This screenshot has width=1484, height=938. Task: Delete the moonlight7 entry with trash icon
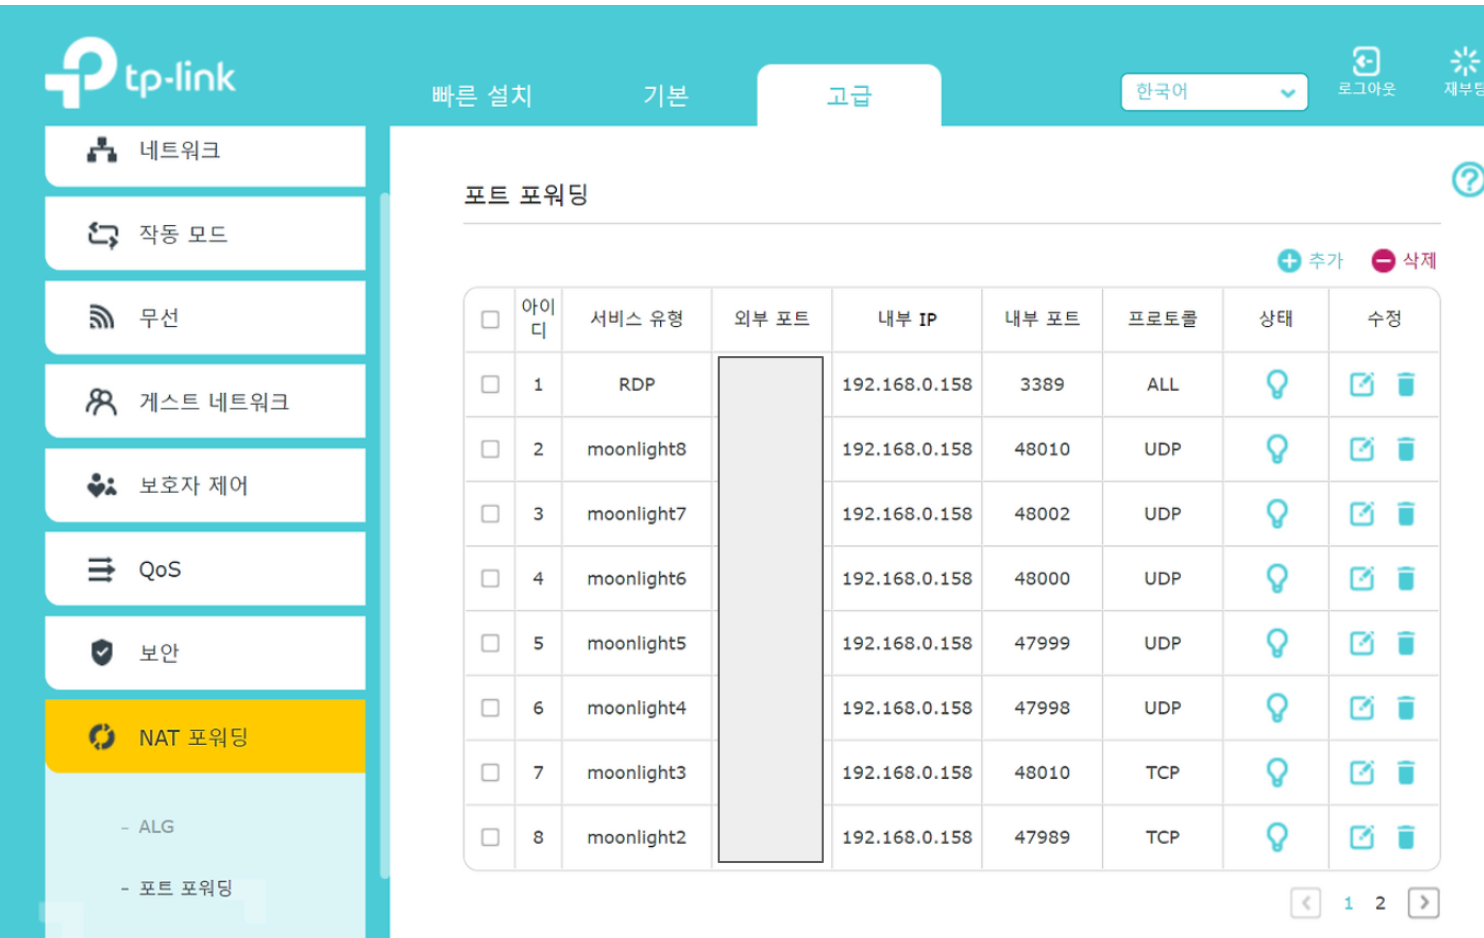coord(1405,514)
